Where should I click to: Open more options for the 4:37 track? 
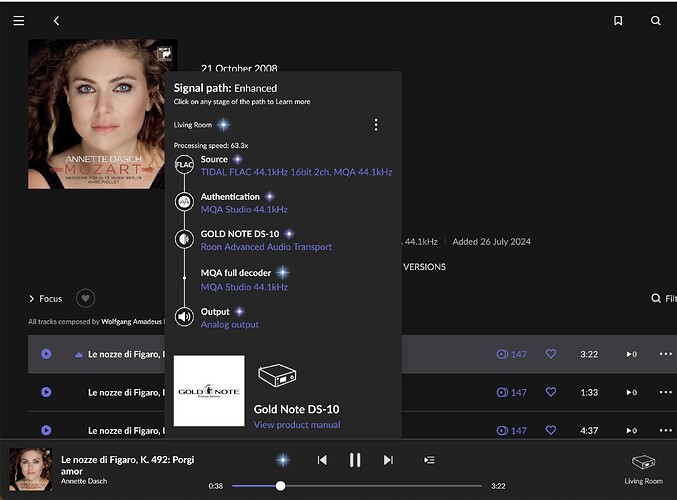pyautogui.click(x=665, y=430)
